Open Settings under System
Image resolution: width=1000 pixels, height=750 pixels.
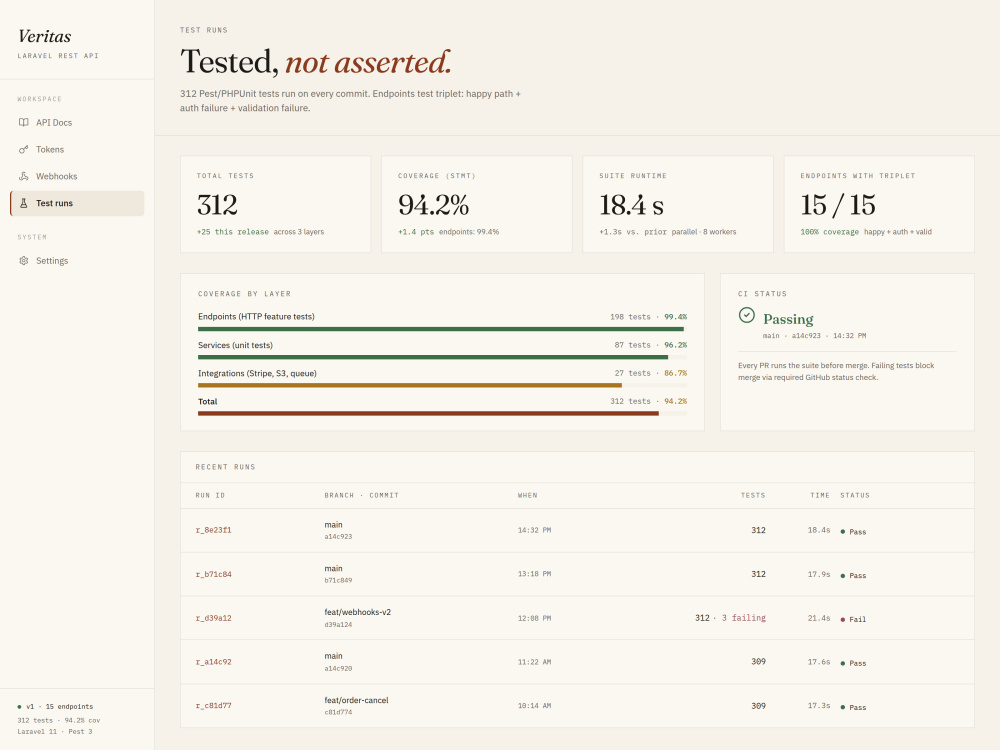pos(77,260)
